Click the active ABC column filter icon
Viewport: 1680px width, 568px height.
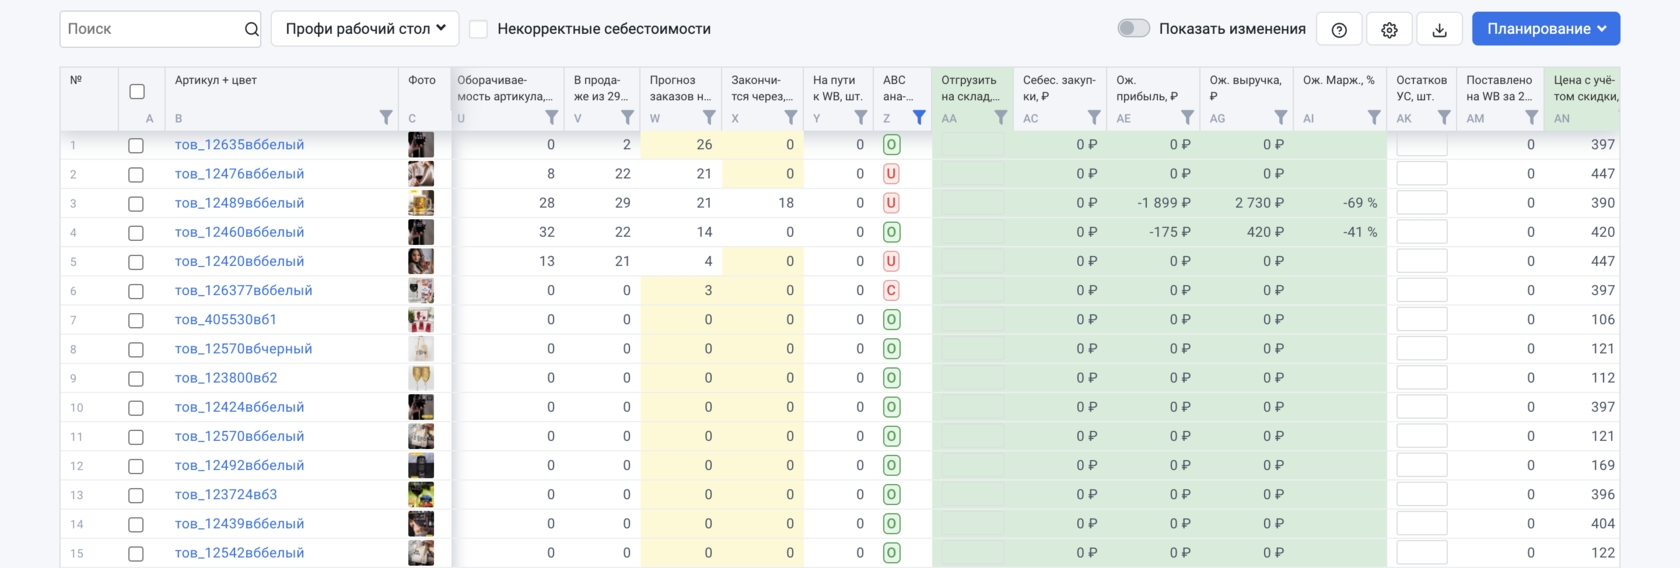coord(919,118)
